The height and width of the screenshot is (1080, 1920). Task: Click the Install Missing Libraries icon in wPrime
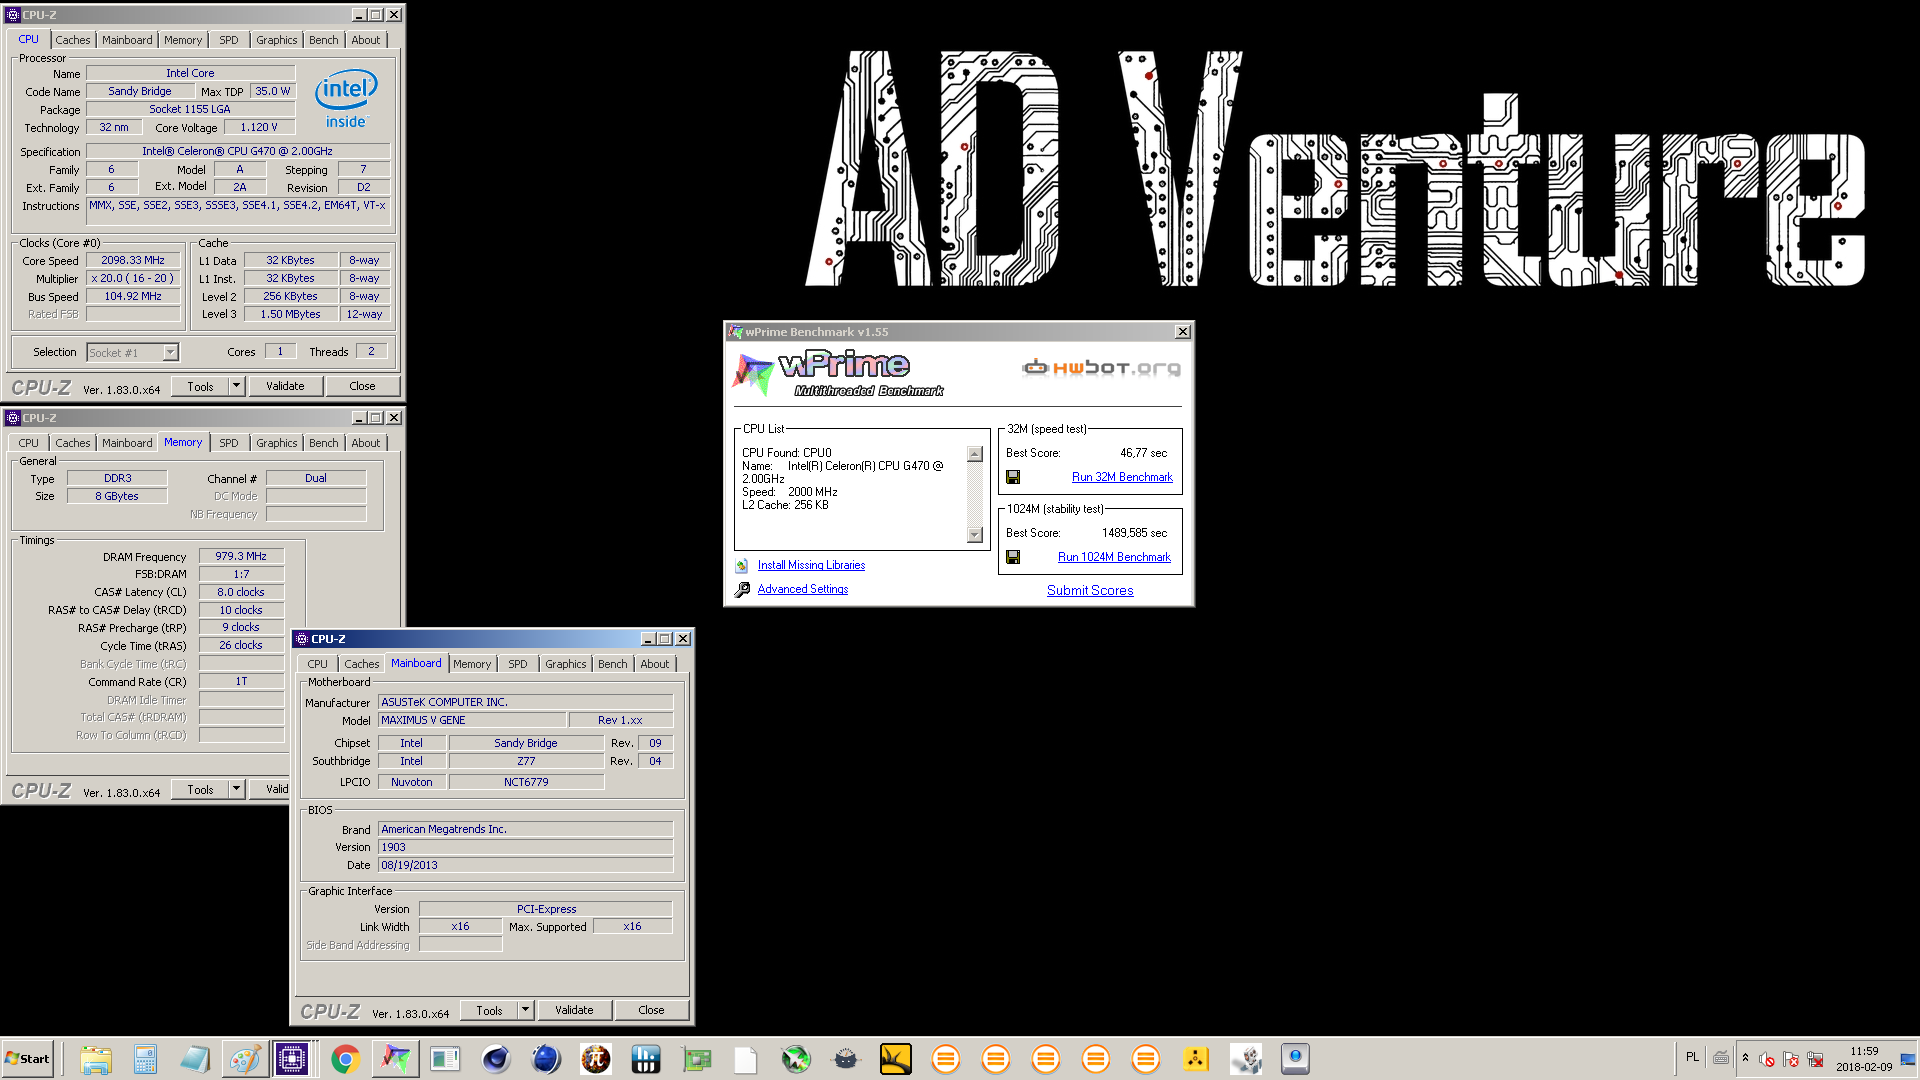point(742,565)
